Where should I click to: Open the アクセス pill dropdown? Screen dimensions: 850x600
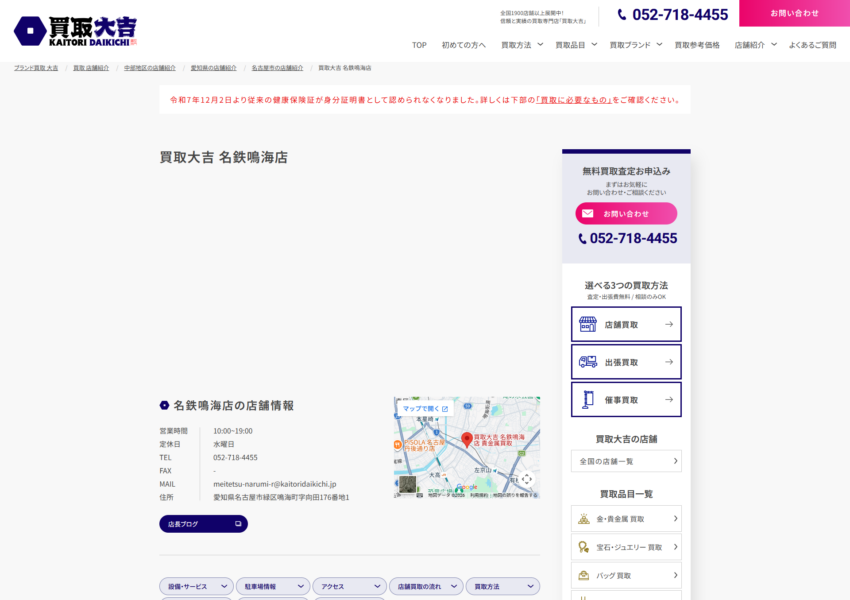pos(350,586)
